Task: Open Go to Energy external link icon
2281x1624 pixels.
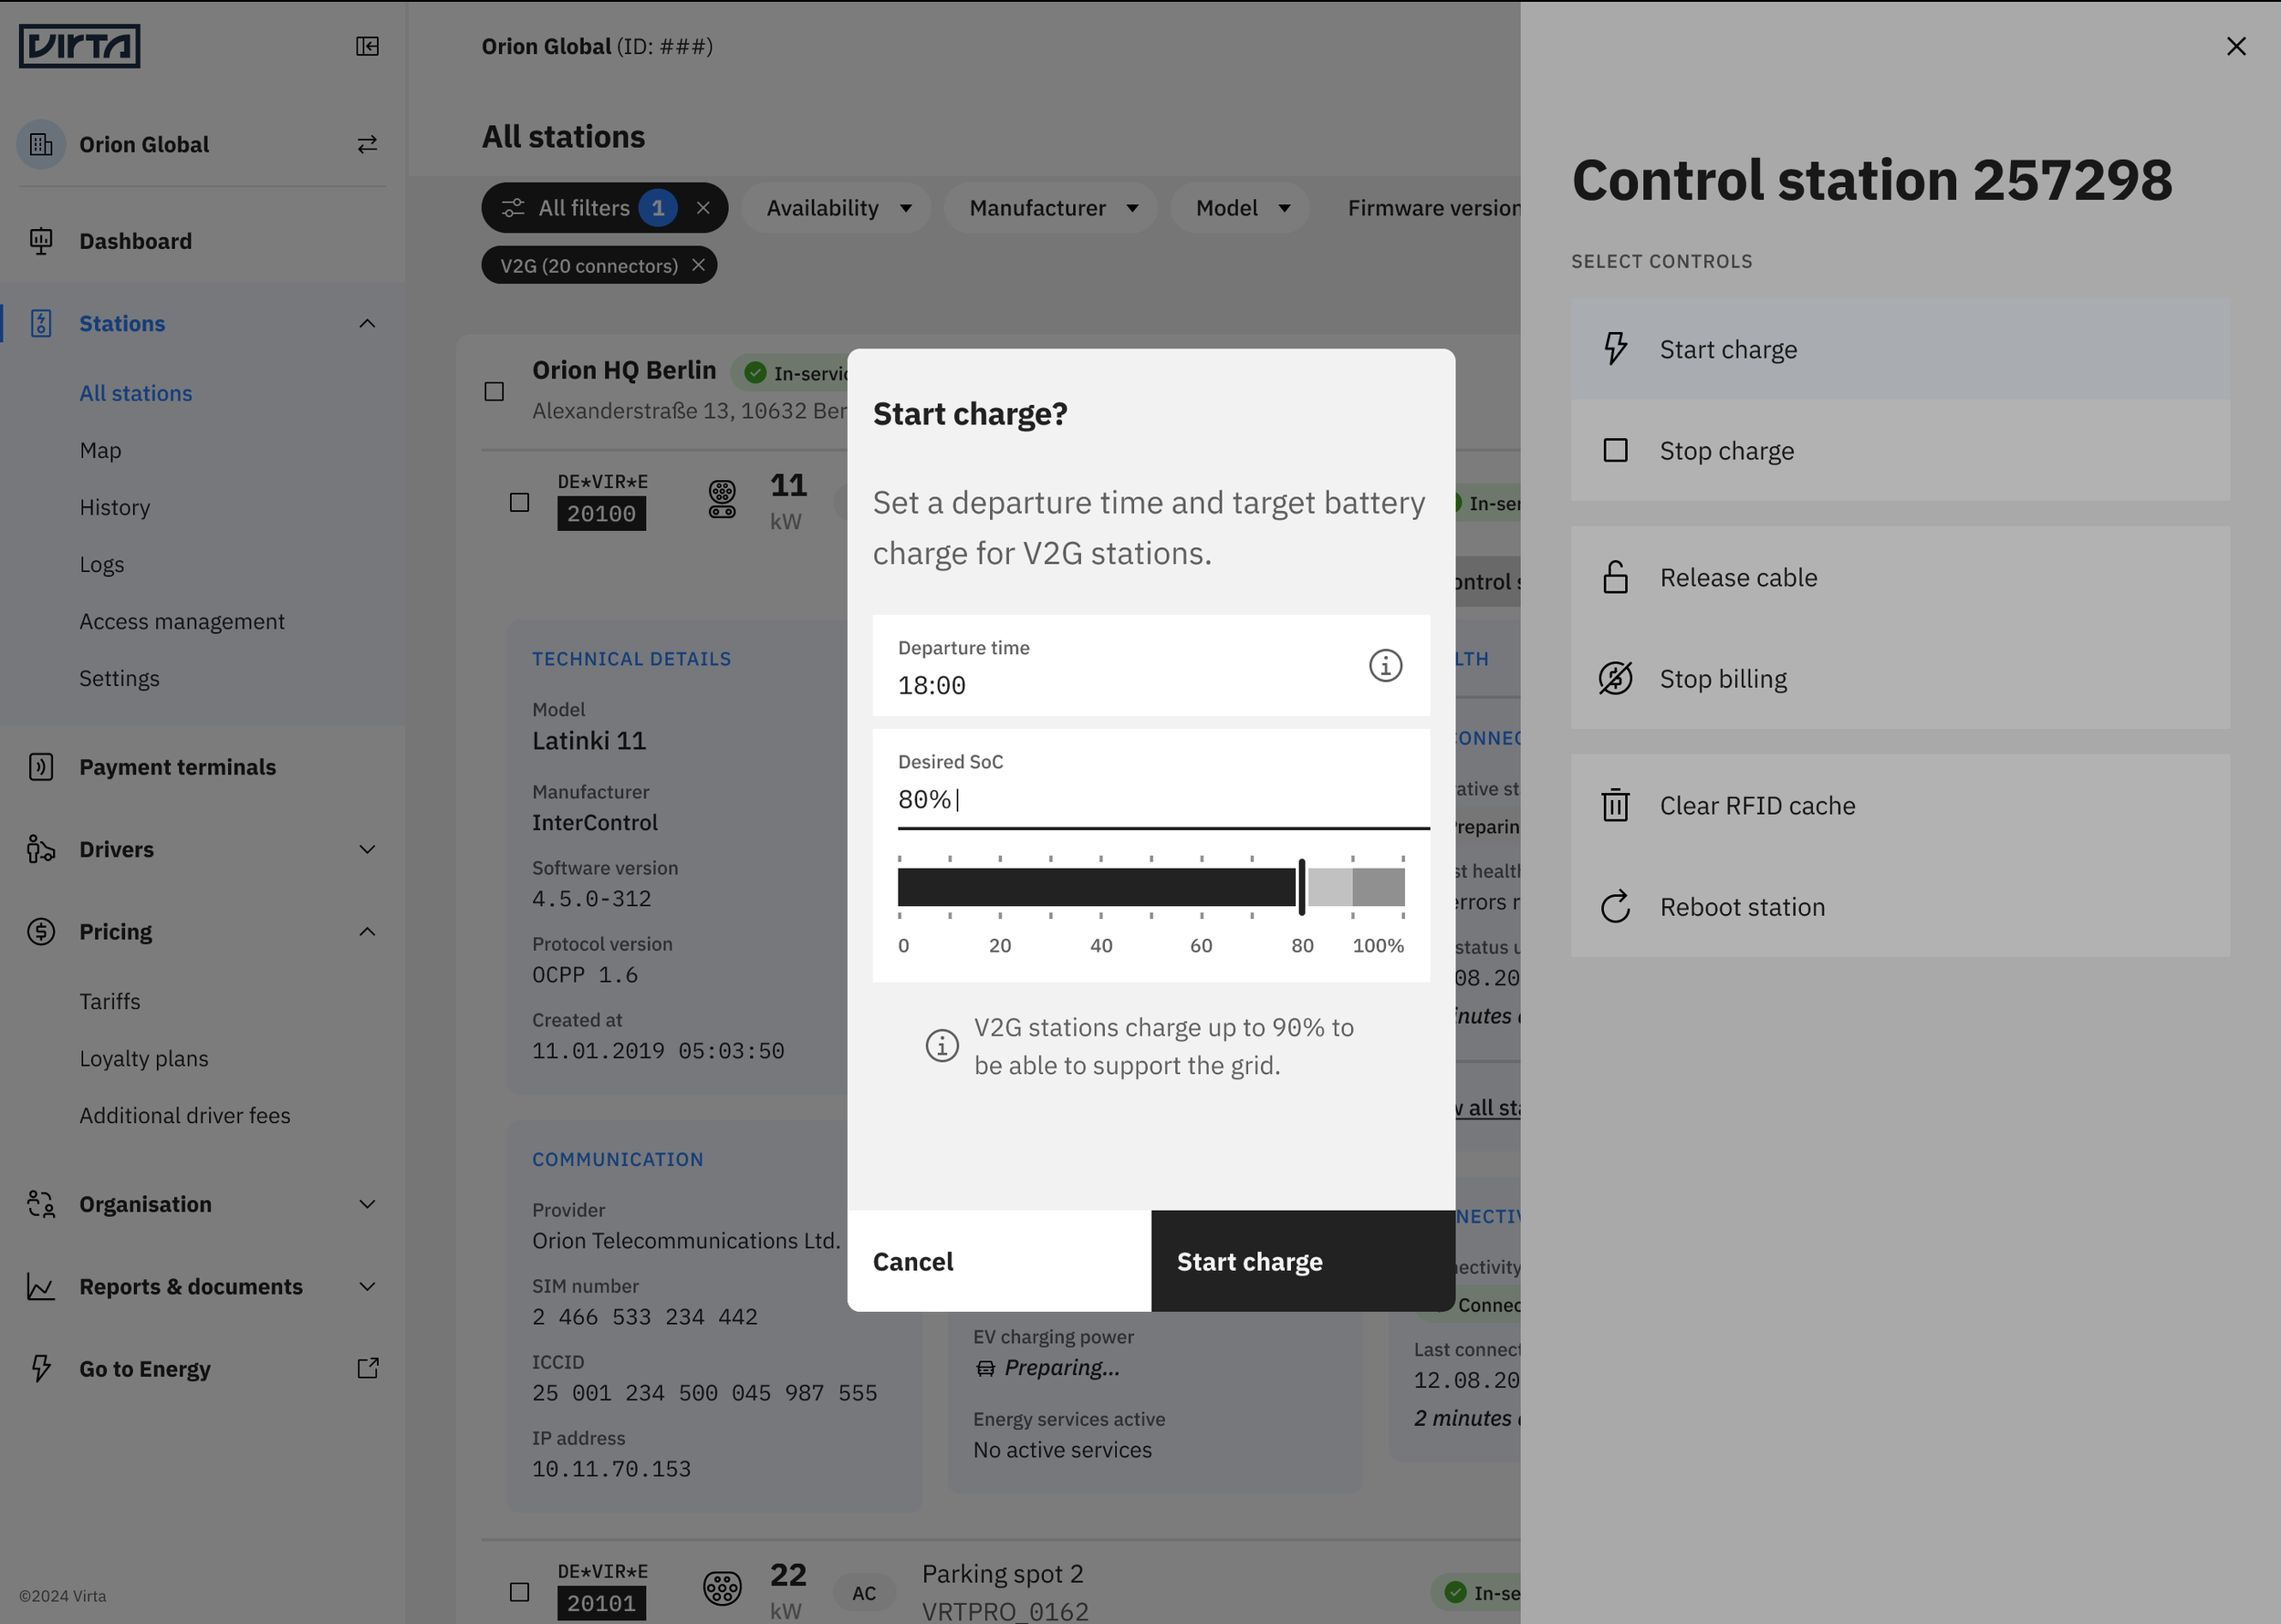Action: coord(367,1368)
